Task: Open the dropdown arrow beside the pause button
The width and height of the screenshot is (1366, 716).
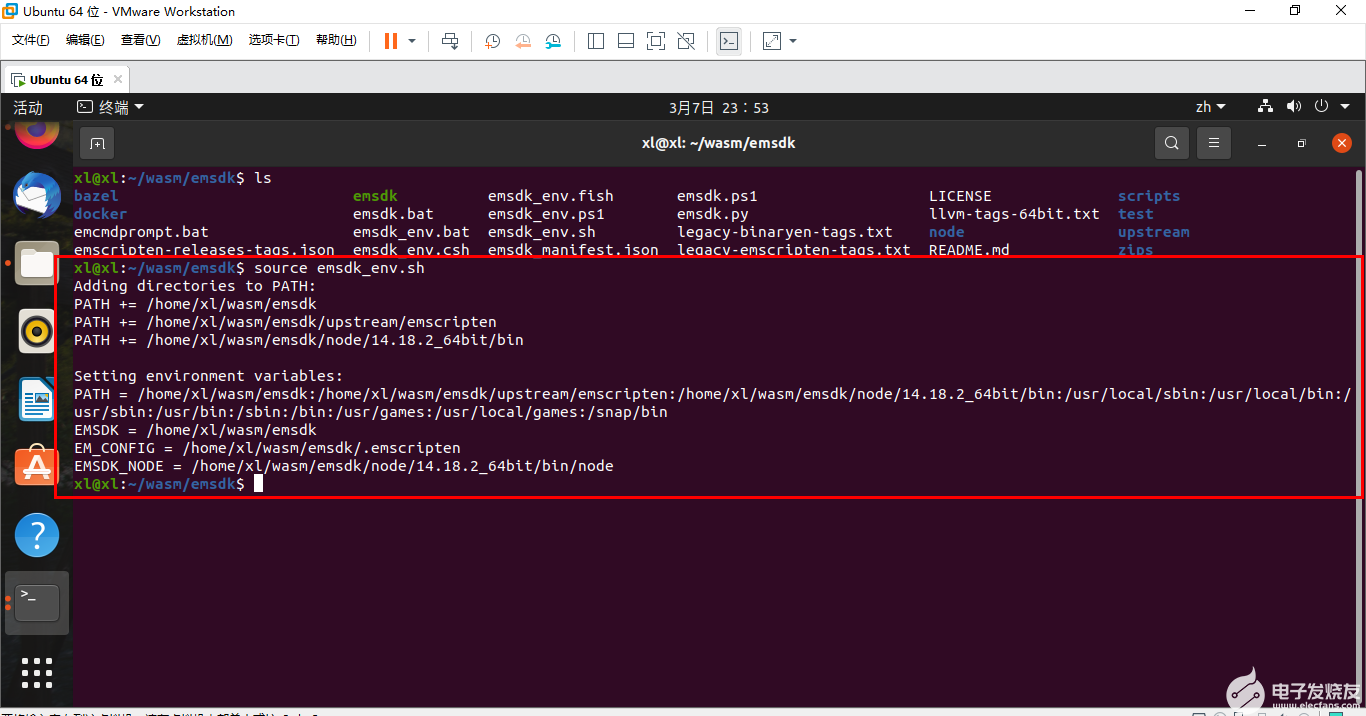Action: 411,41
